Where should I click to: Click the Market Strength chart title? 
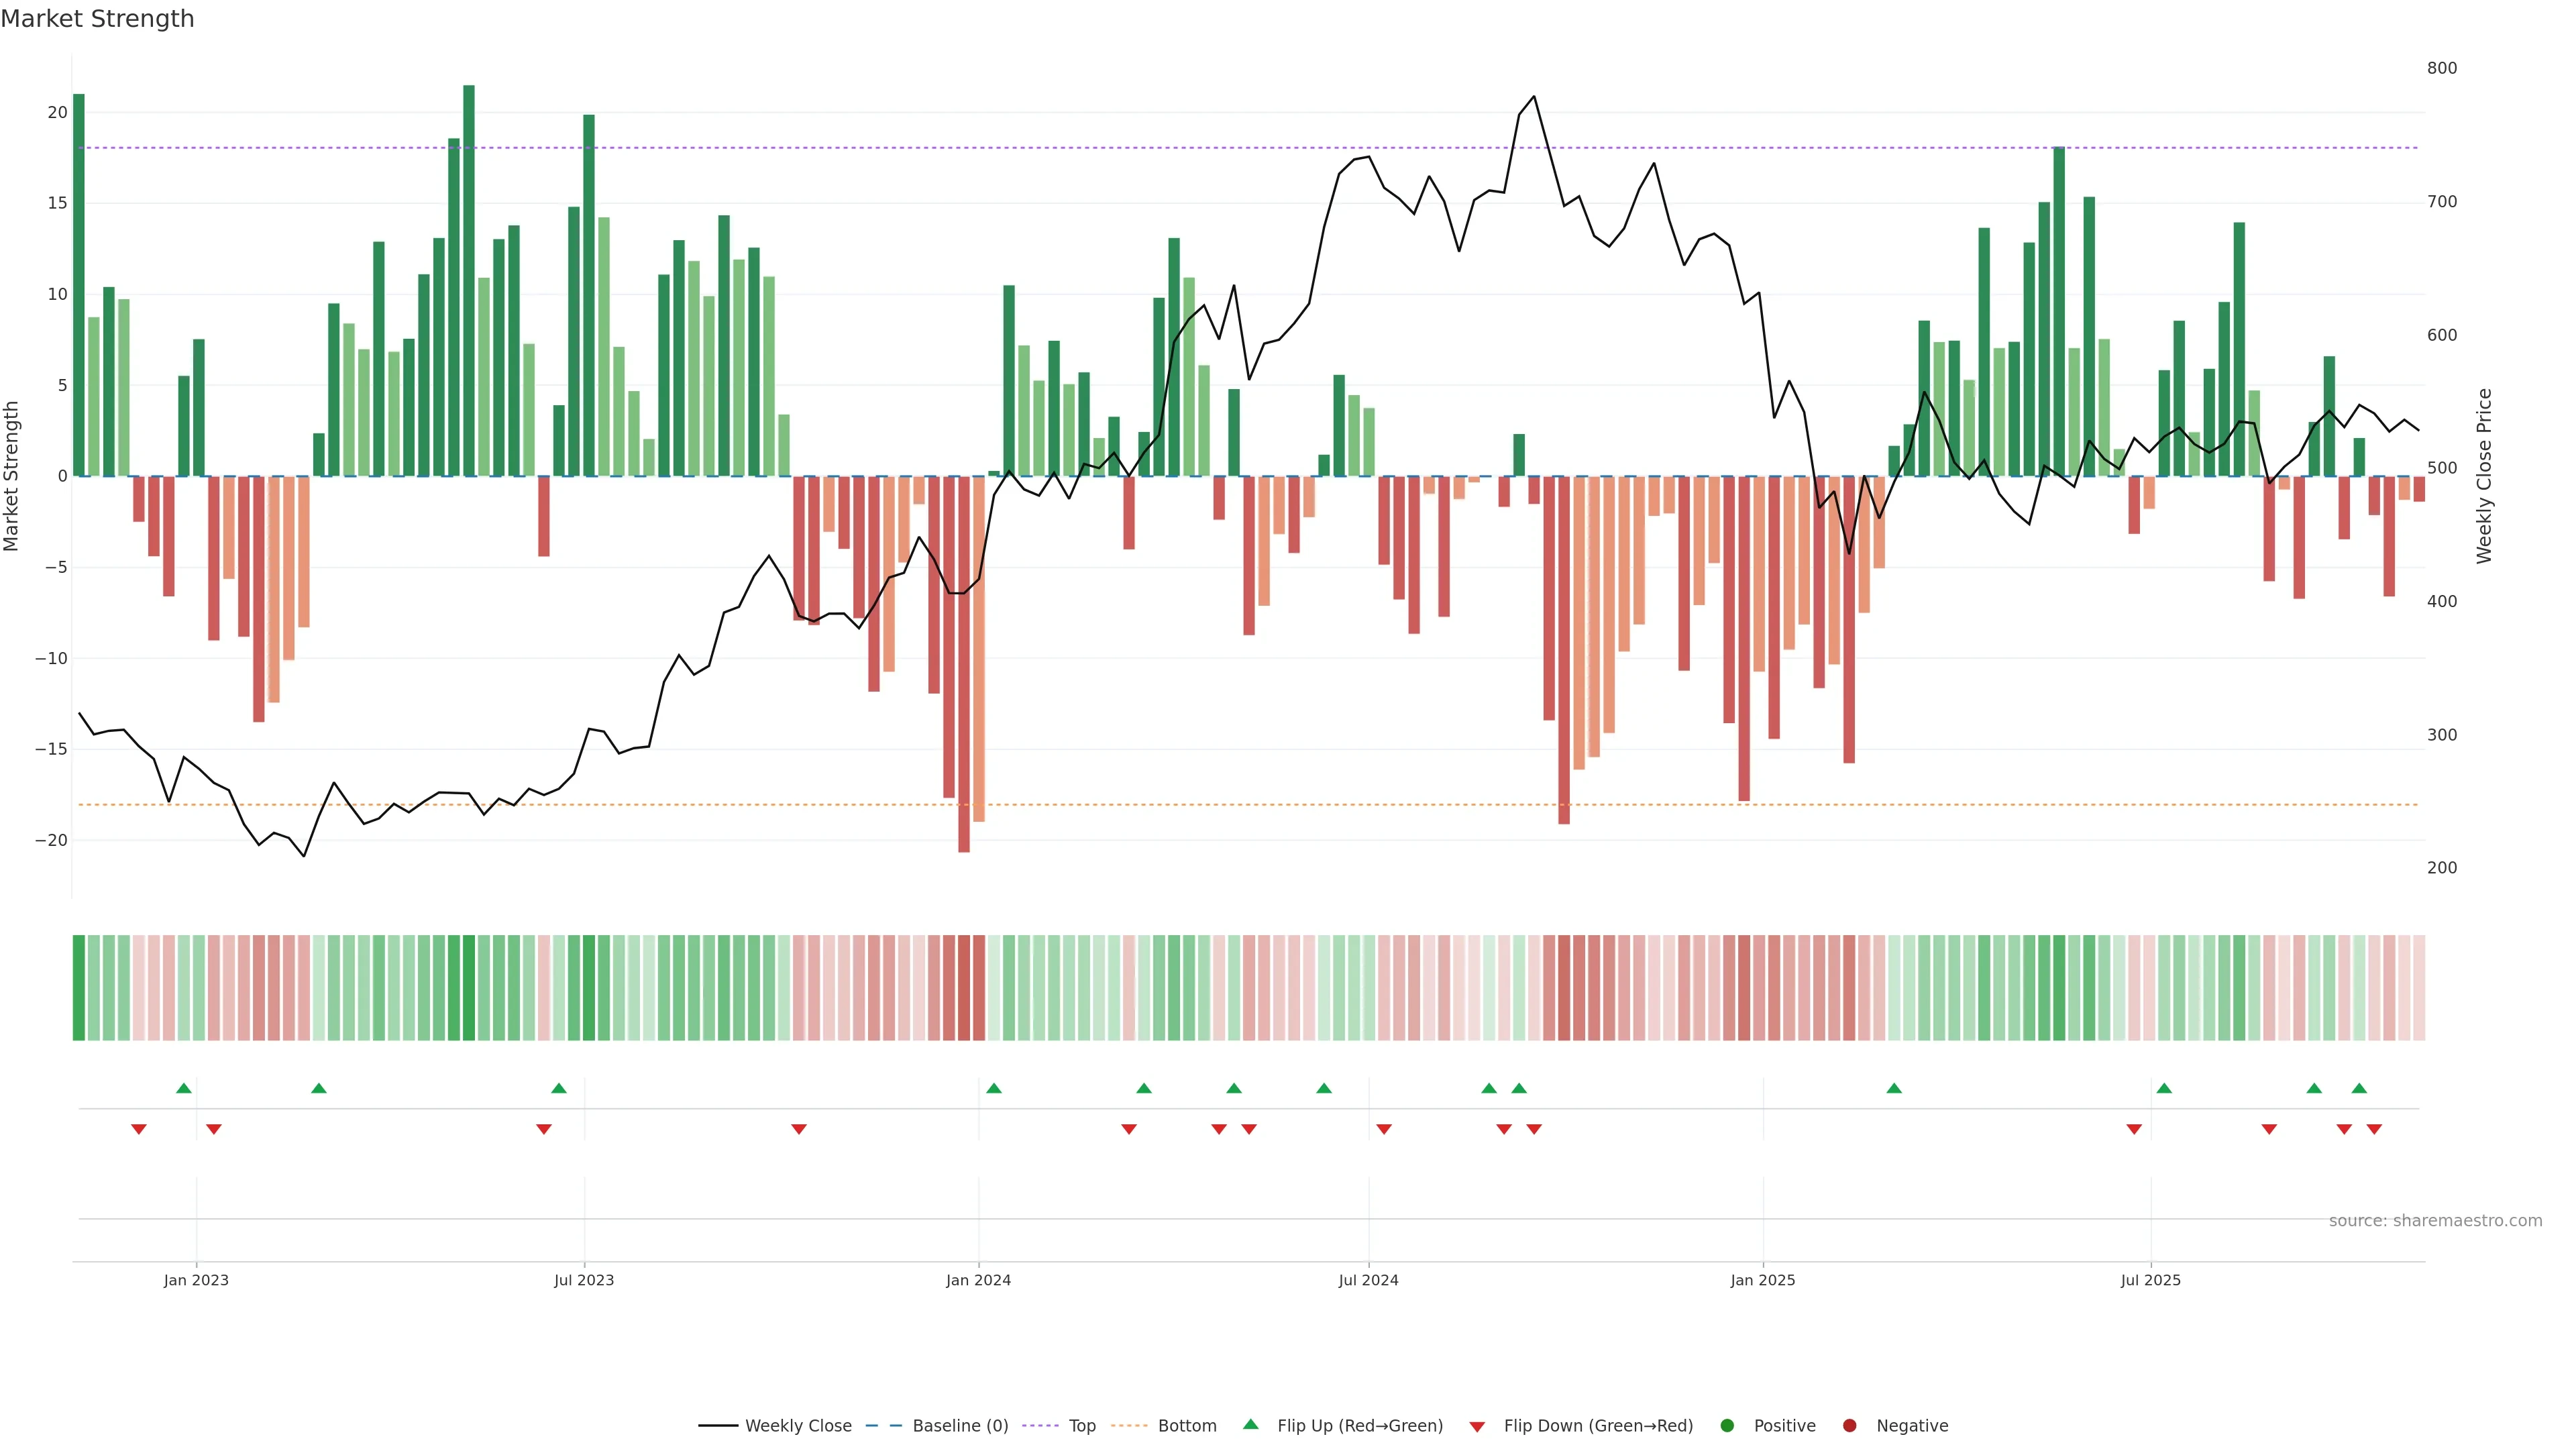coord(97,19)
